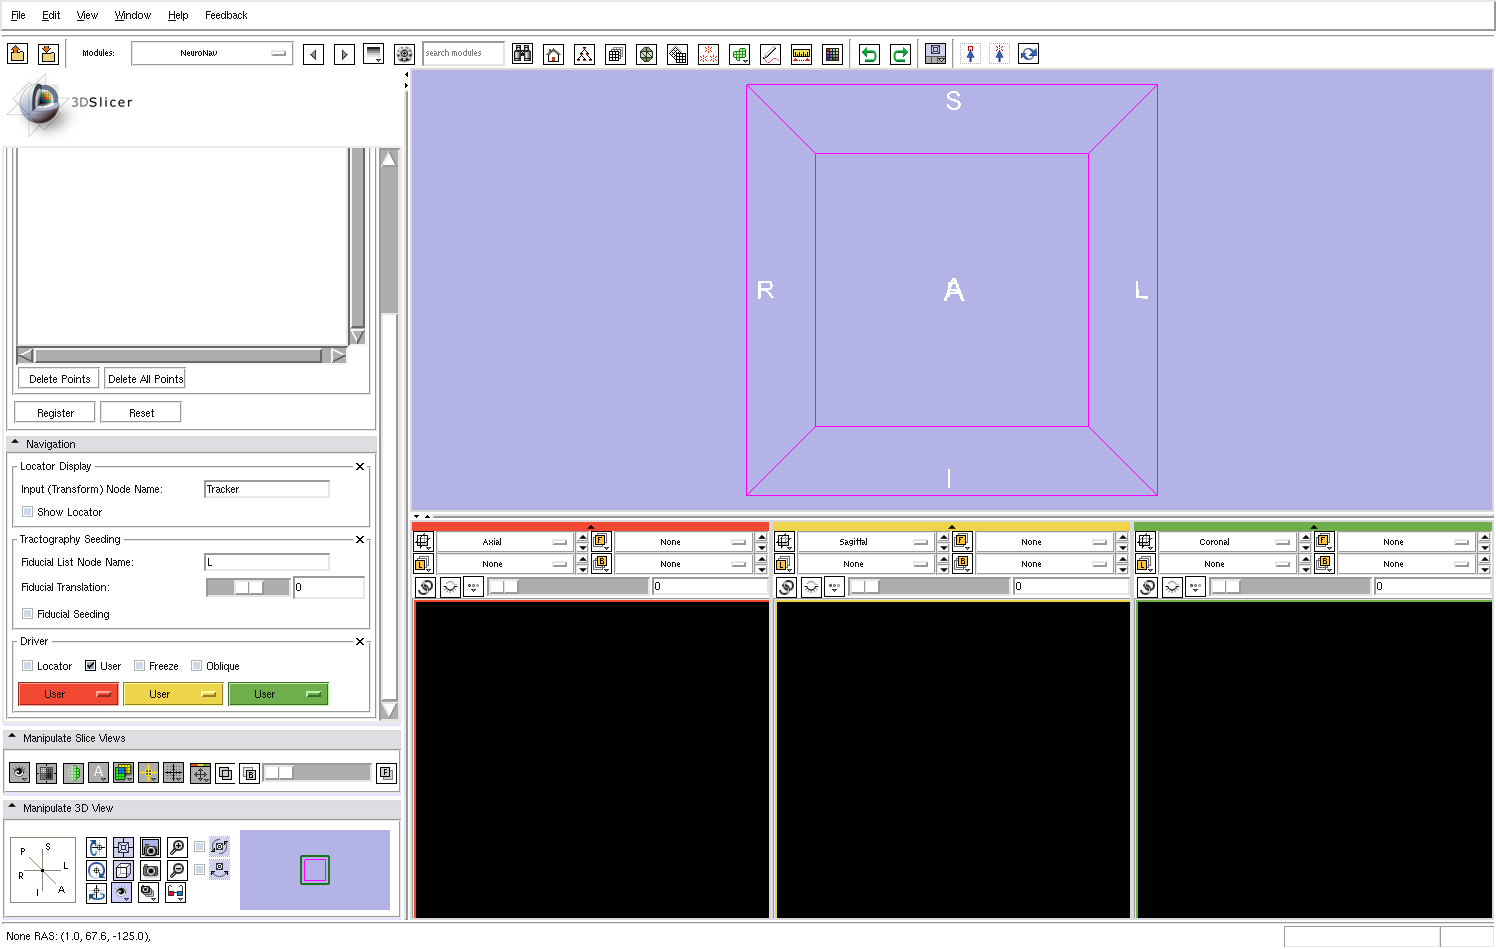Open the View menu
Image resolution: width=1496 pixels, height=949 pixels.
click(87, 15)
